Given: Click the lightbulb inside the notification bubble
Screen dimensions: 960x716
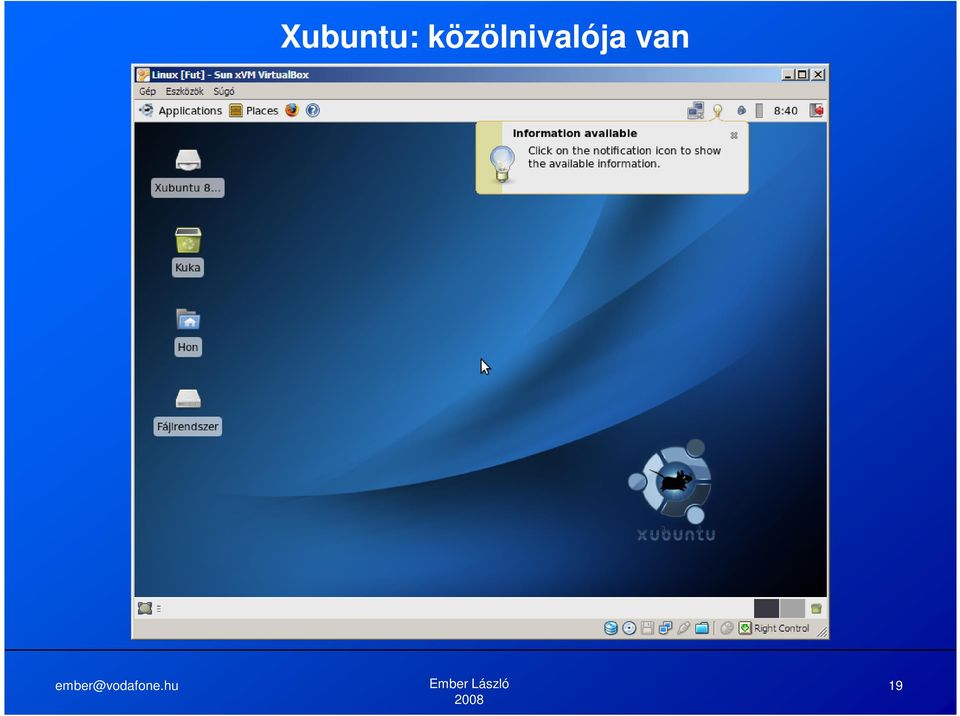Looking at the screenshot, I should point(502,164).
